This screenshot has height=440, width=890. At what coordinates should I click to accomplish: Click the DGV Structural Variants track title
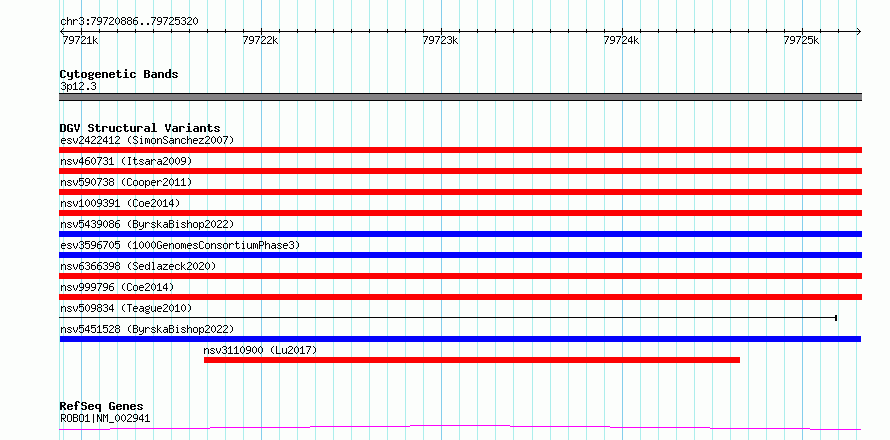(x=140, y=128)
